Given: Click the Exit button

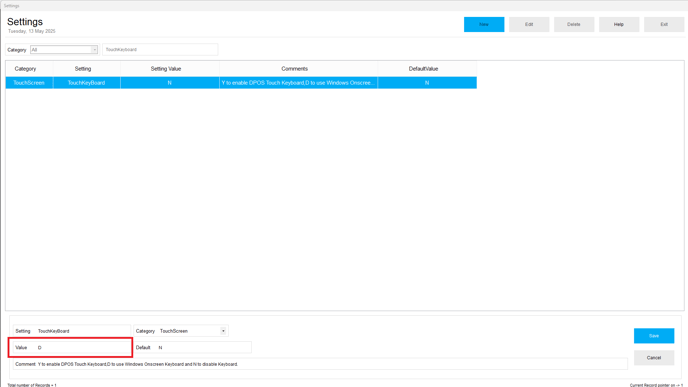Looking at the screenshot, I should 664,25.
